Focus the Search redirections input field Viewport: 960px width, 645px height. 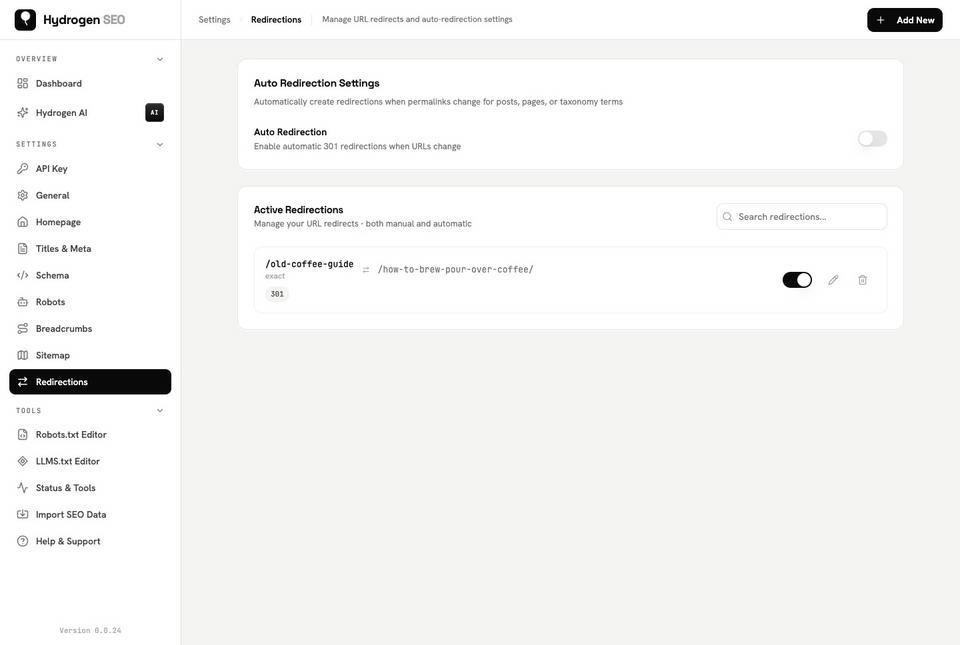(x=801, y=217)
